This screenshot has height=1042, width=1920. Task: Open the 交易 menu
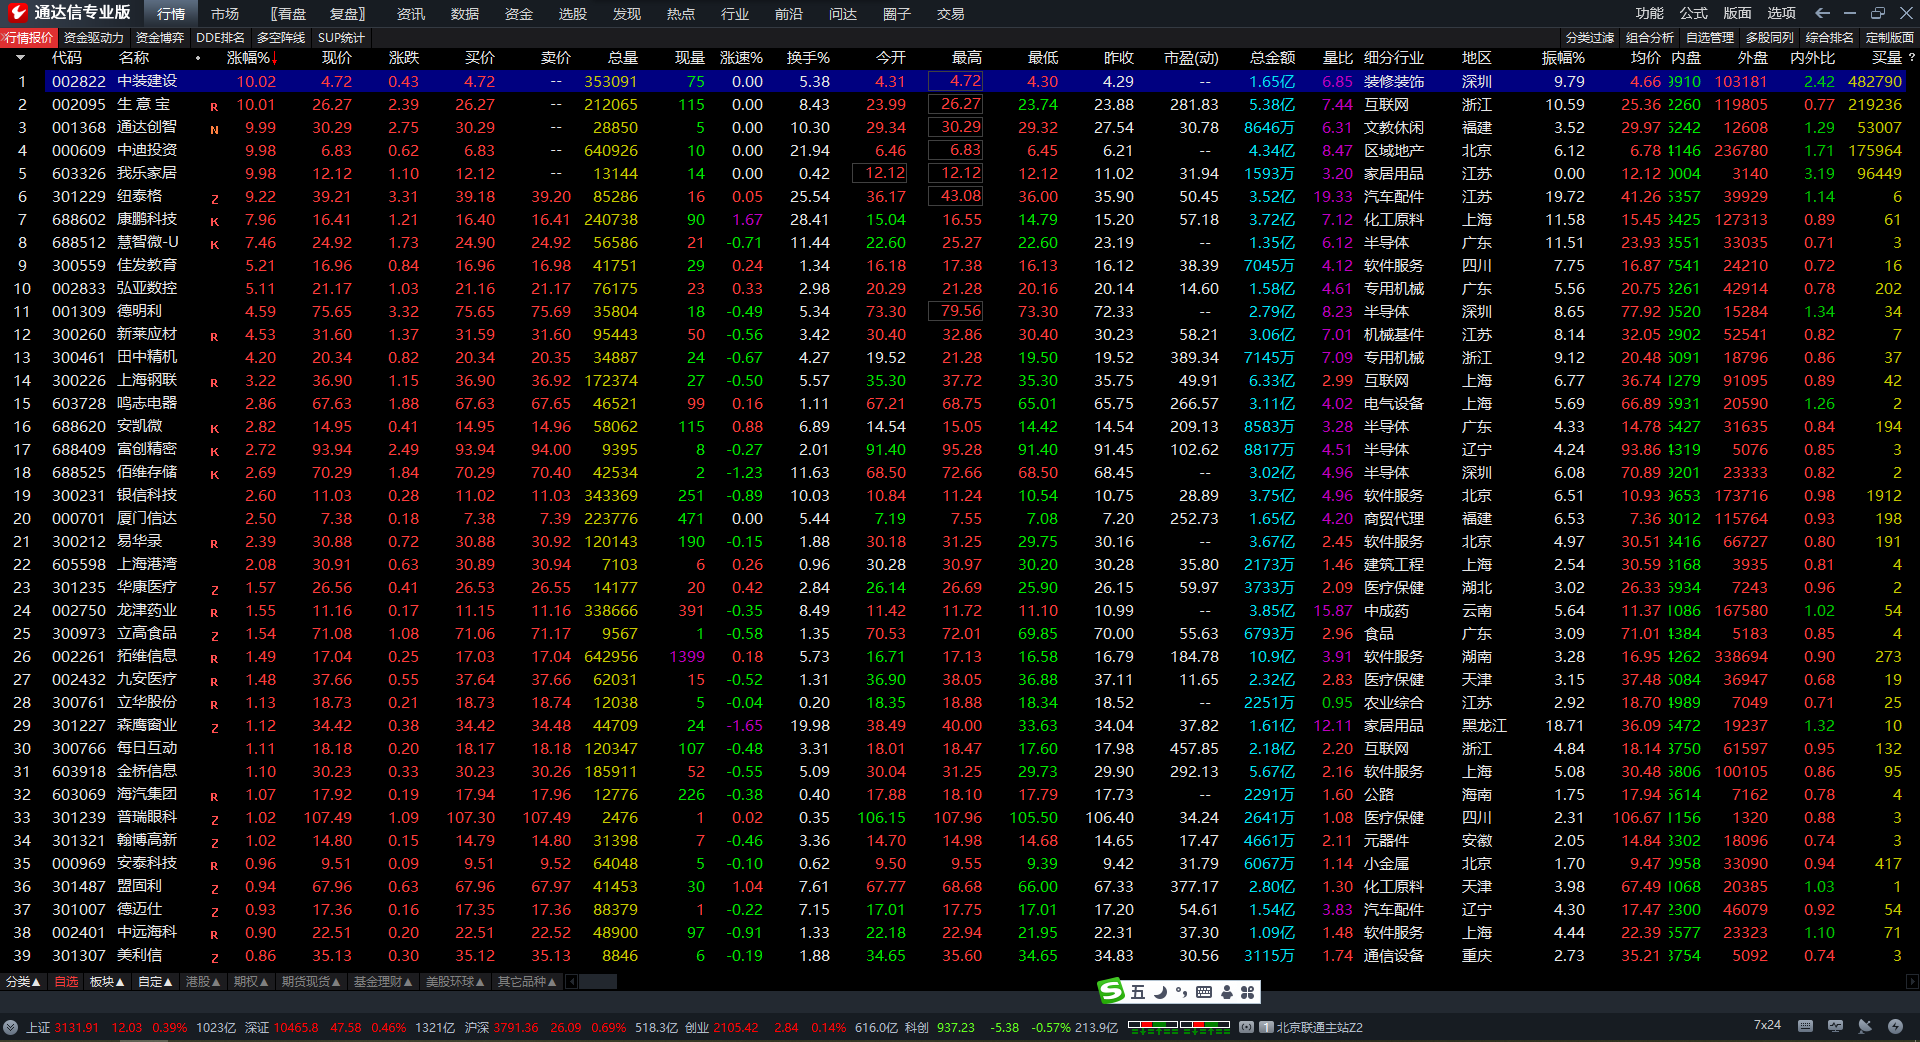coord(951,14)
